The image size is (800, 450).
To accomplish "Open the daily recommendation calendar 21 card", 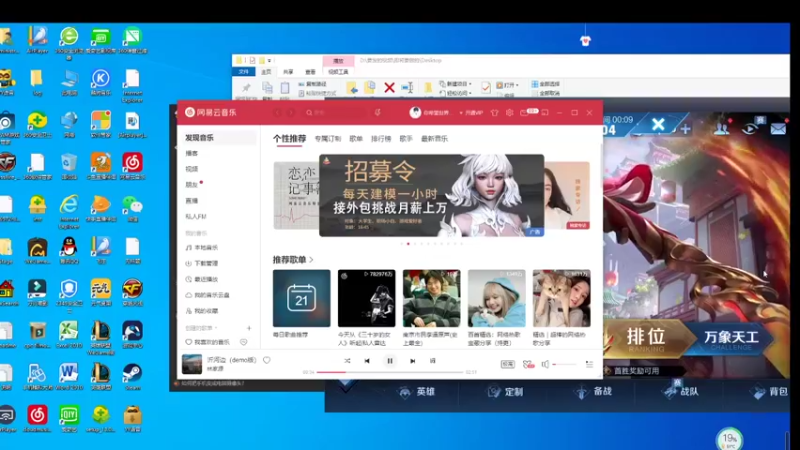I will [302, 298].
